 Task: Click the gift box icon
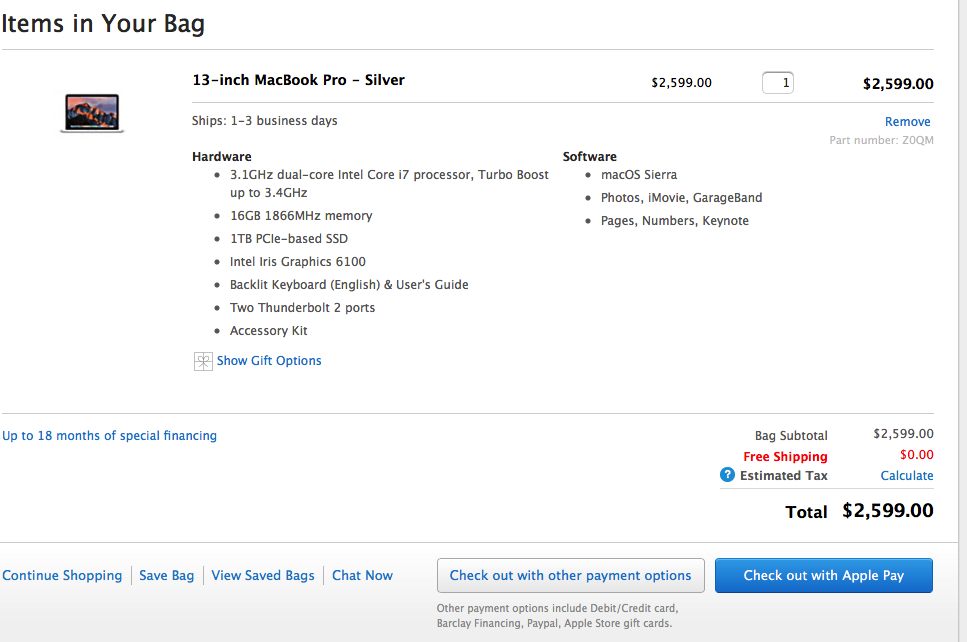coord(203,361)
